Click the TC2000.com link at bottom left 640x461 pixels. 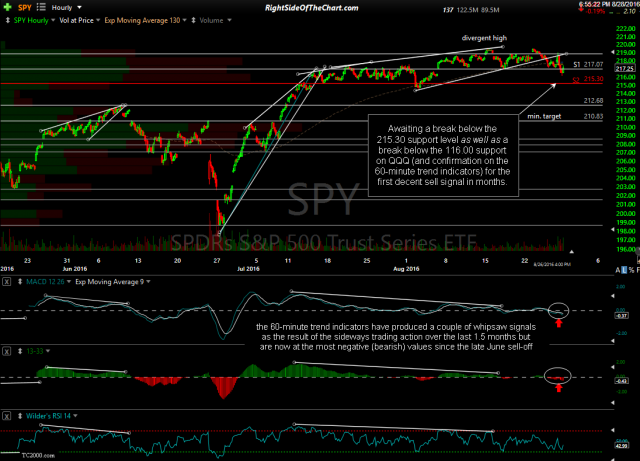point(38,455)
